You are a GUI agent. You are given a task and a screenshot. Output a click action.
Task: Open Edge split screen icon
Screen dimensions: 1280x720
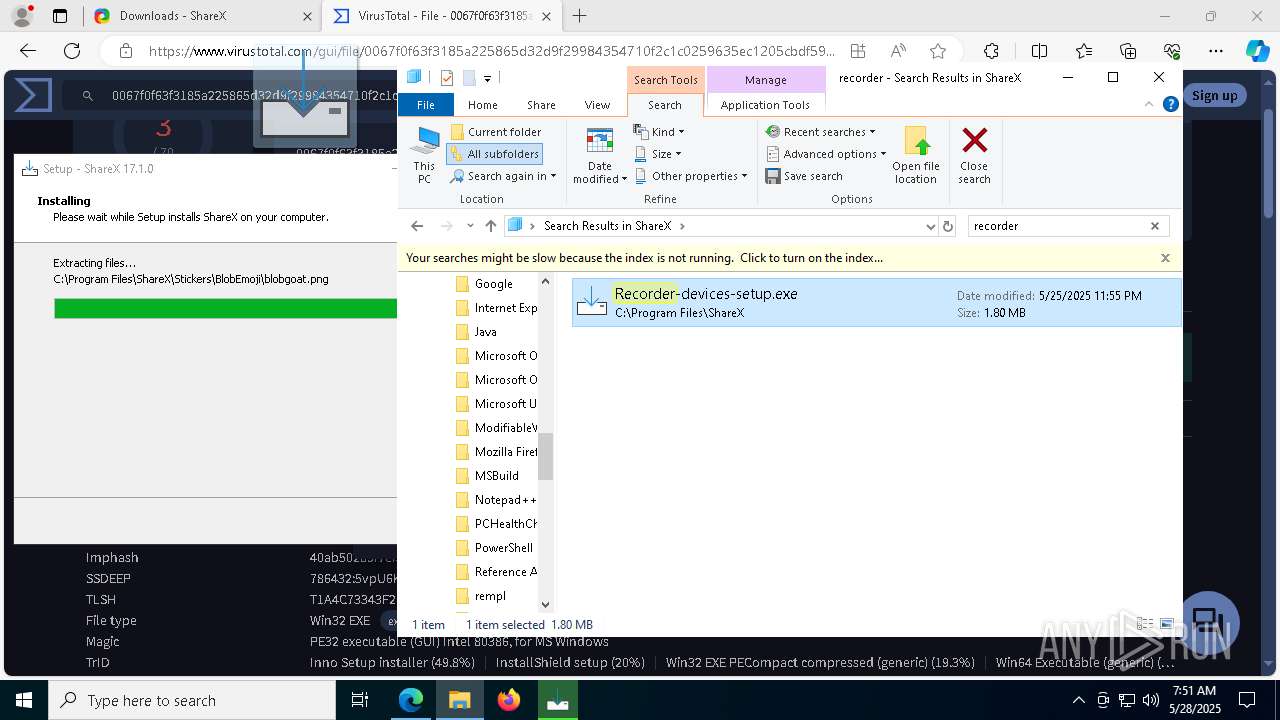click(1039, 51)
